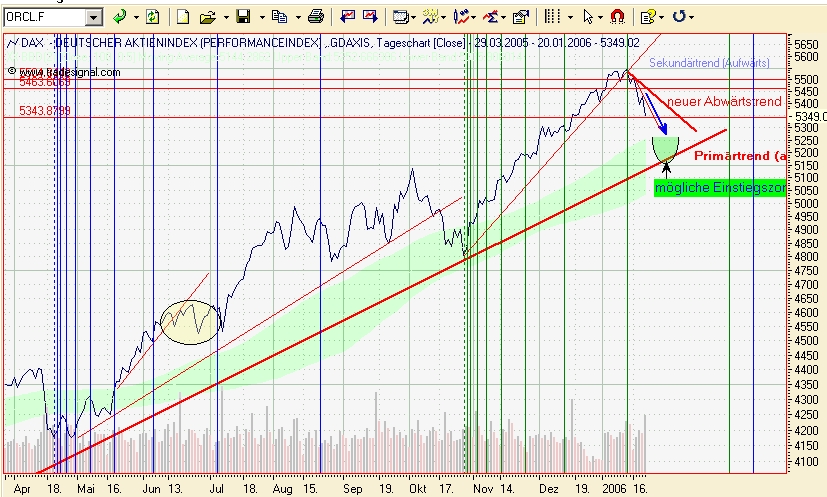Image resolution: width=827 pixels, height=497 pixels.
Task: Select the green semicircle entry zone shape
Action: tap(665, 149)
